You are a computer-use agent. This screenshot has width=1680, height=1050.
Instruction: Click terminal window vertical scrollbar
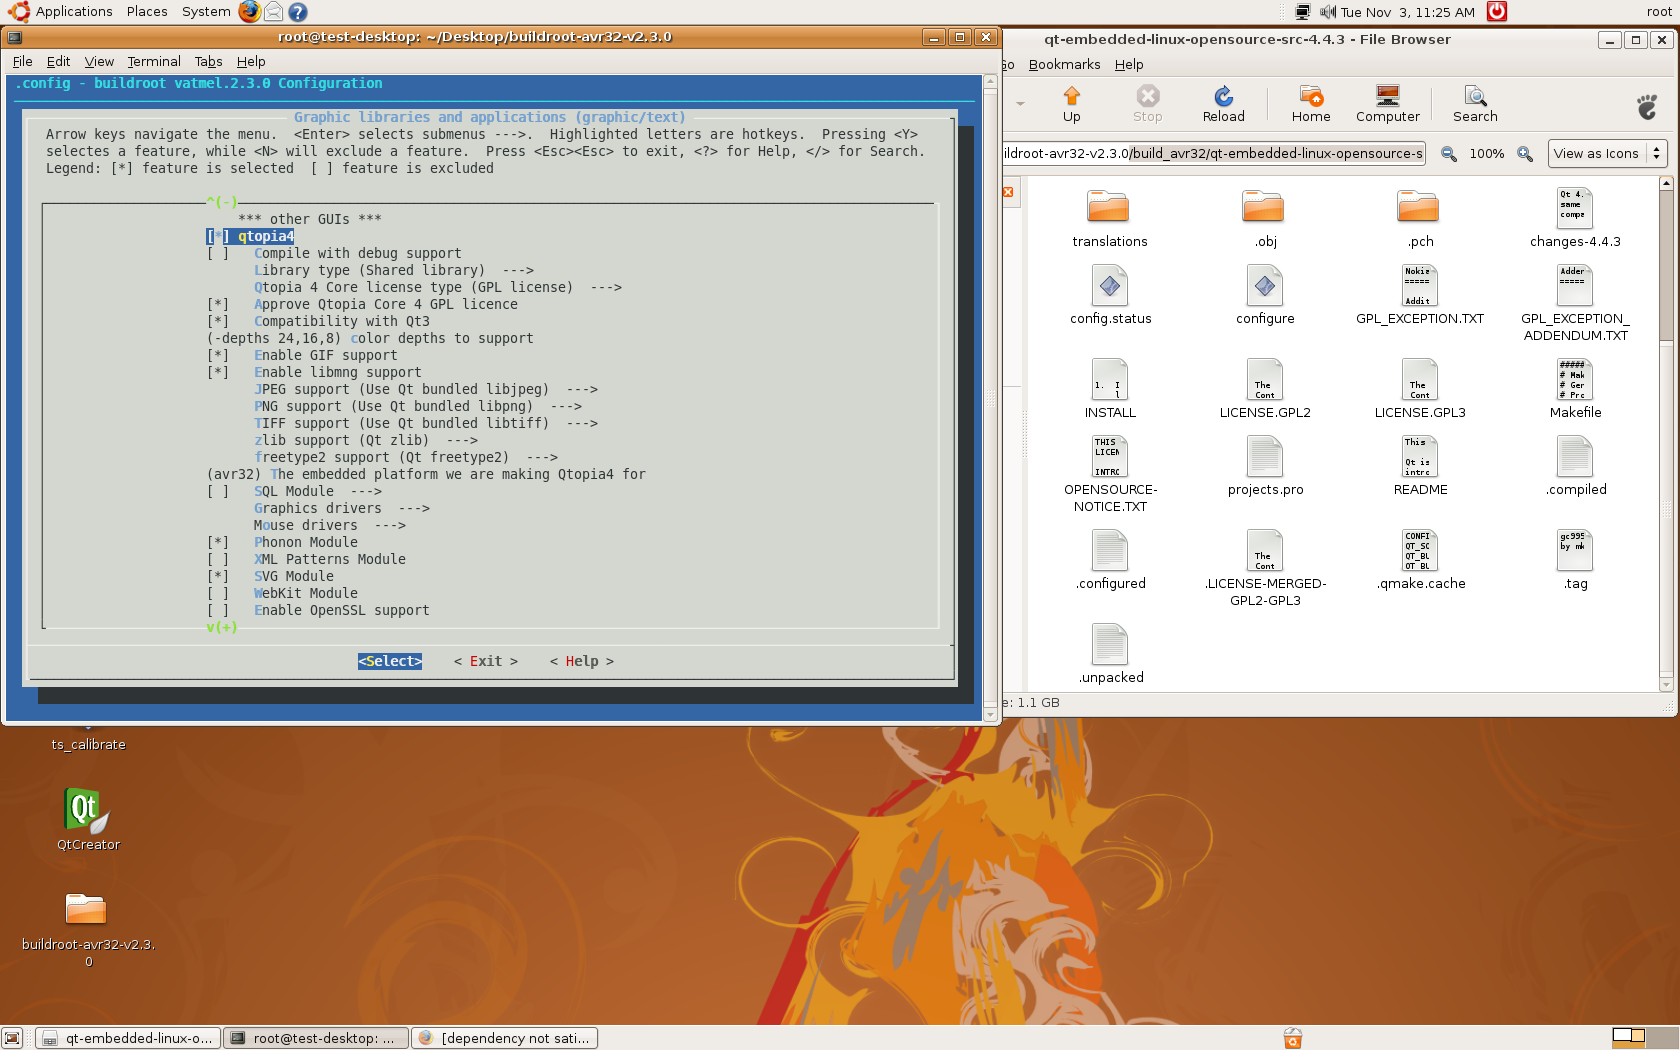(x=990, y=398)
